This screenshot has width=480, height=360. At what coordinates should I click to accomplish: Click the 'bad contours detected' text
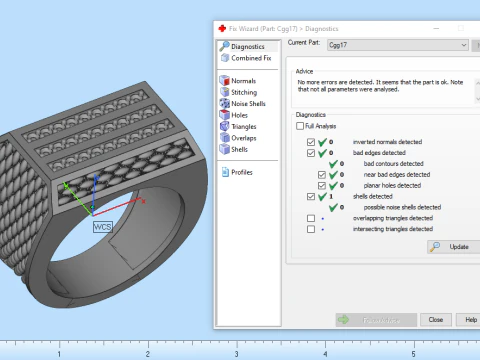(x=393, y=164)
